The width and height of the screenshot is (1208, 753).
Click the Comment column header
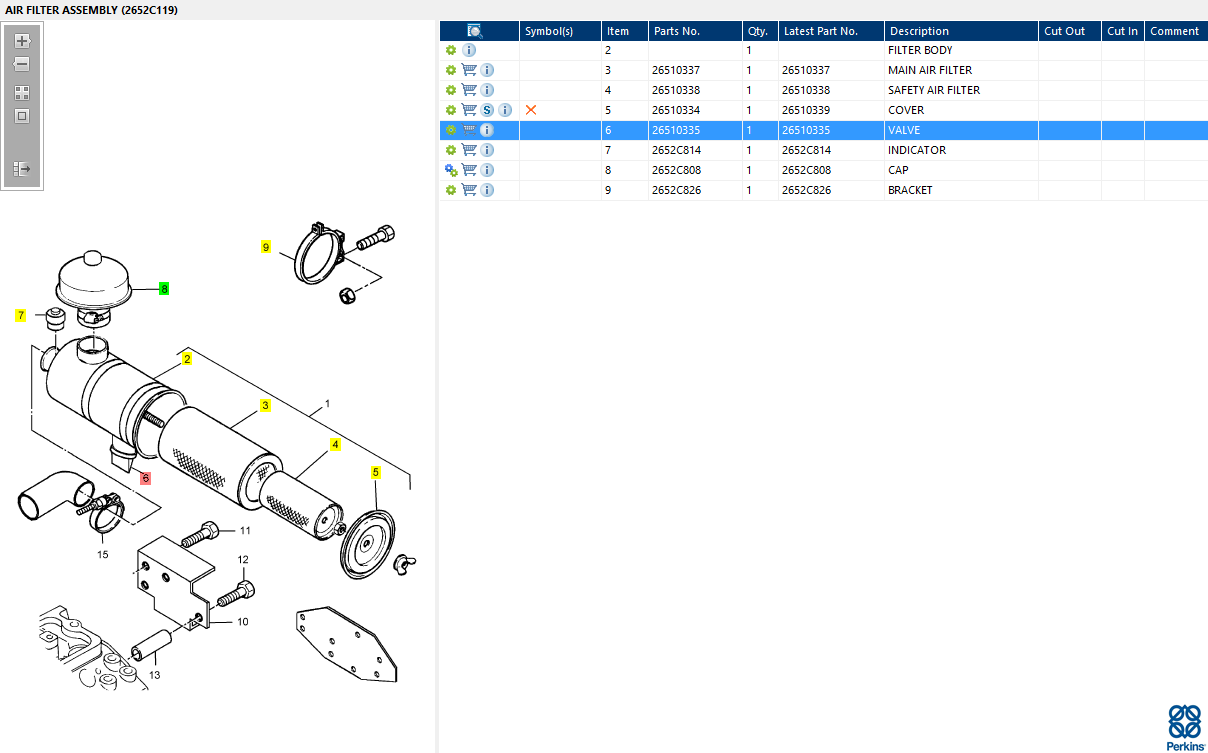[x=1176, y=31]
